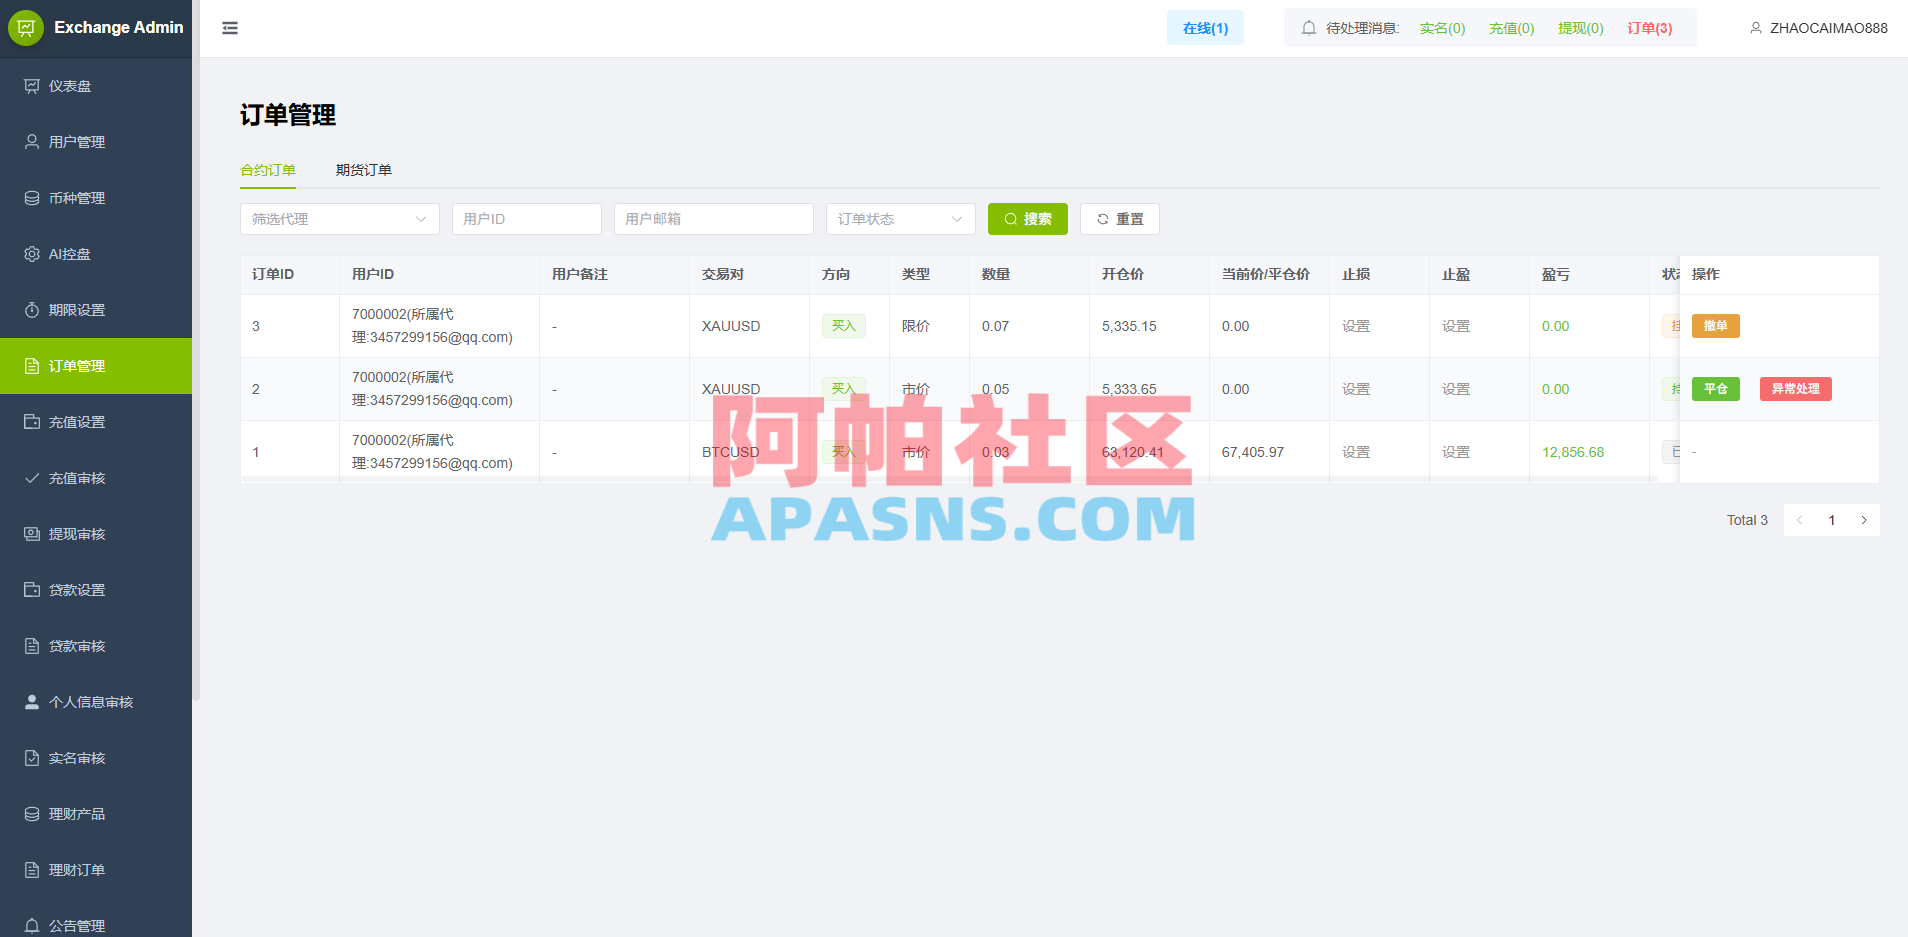1908x937 pixels.
Task: Click 撤单 for order 3
Action: (x=1716, y=326)
